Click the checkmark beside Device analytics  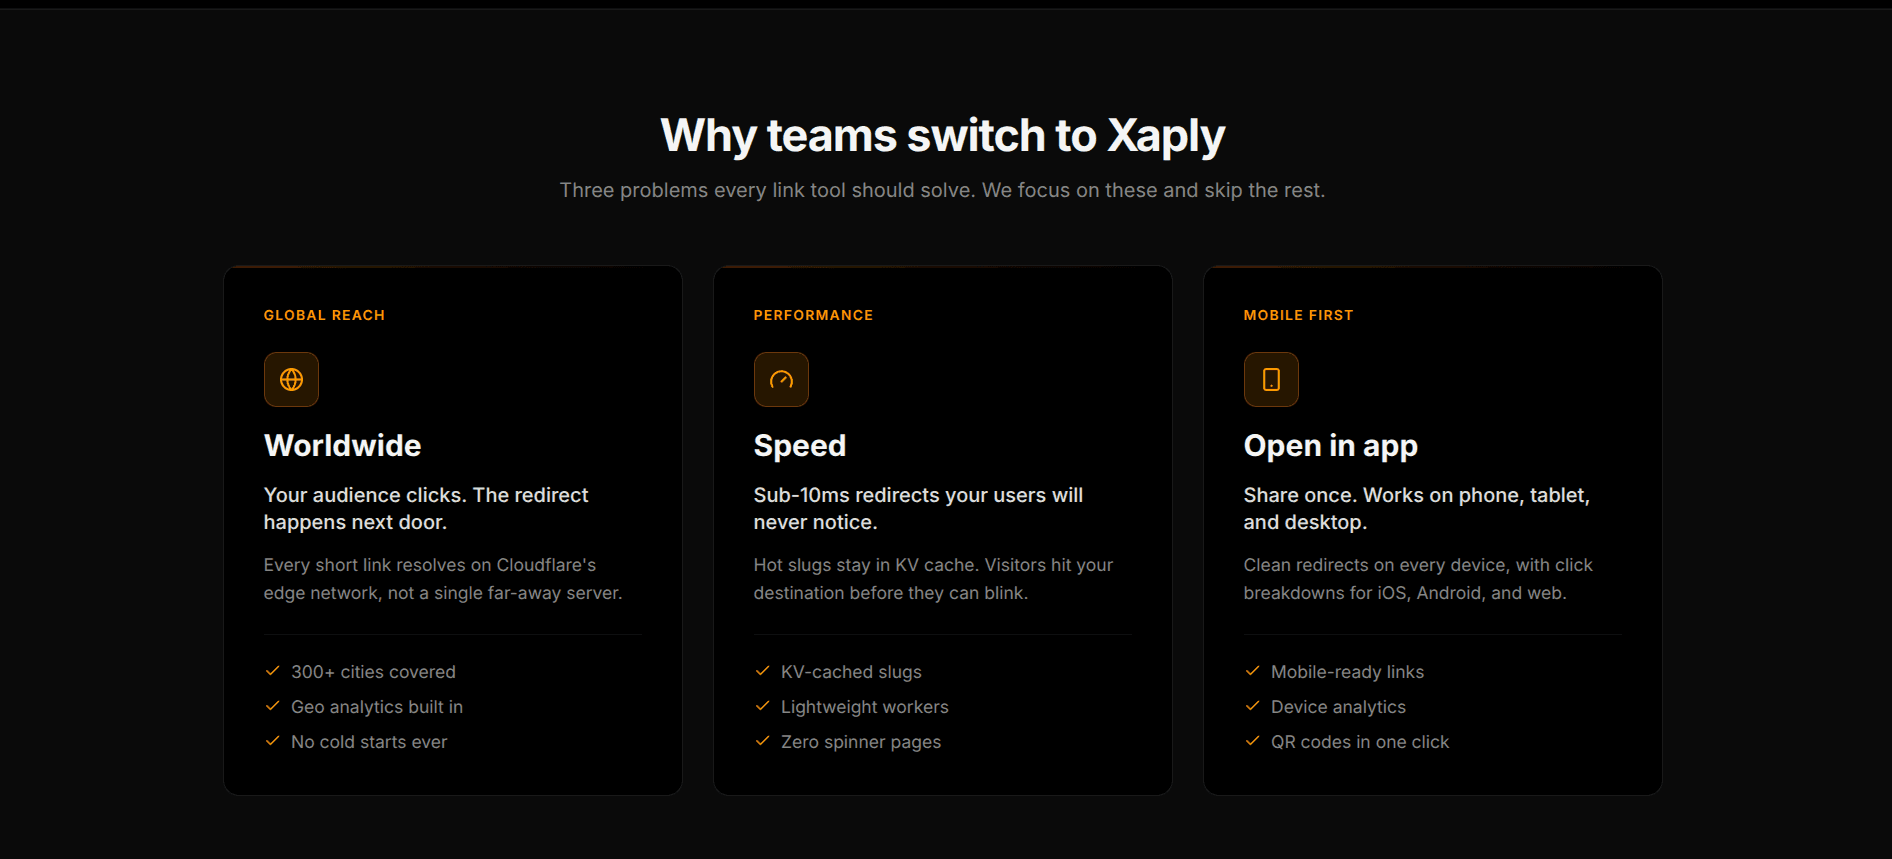1252,706
